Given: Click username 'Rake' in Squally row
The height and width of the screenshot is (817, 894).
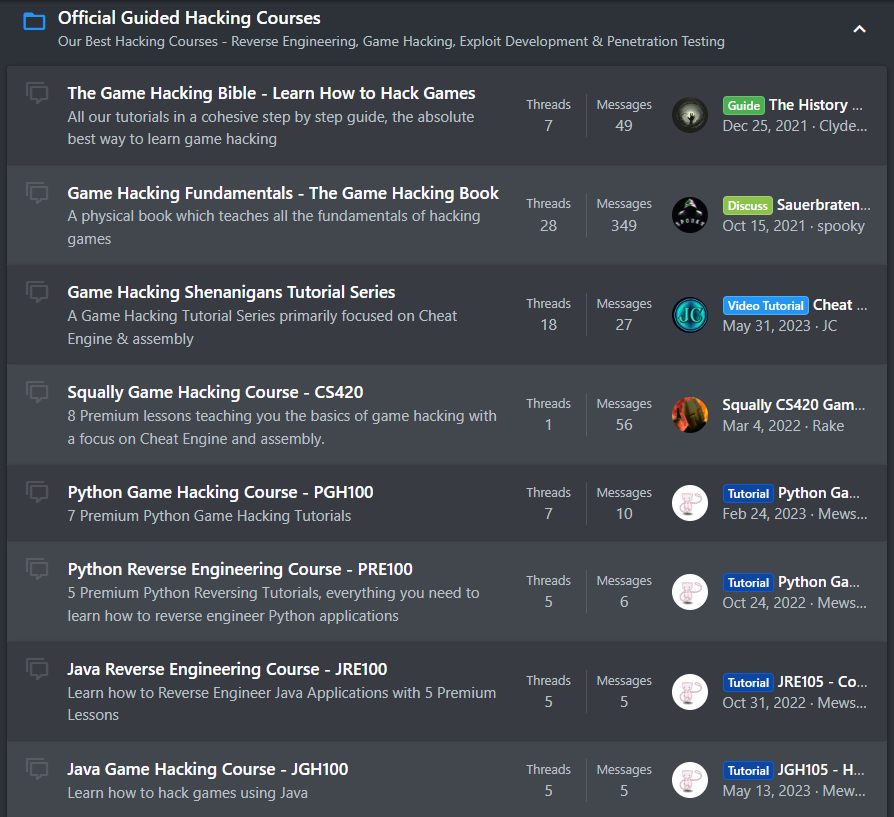Looking at the screenshot, I should (x=828, y=426).
